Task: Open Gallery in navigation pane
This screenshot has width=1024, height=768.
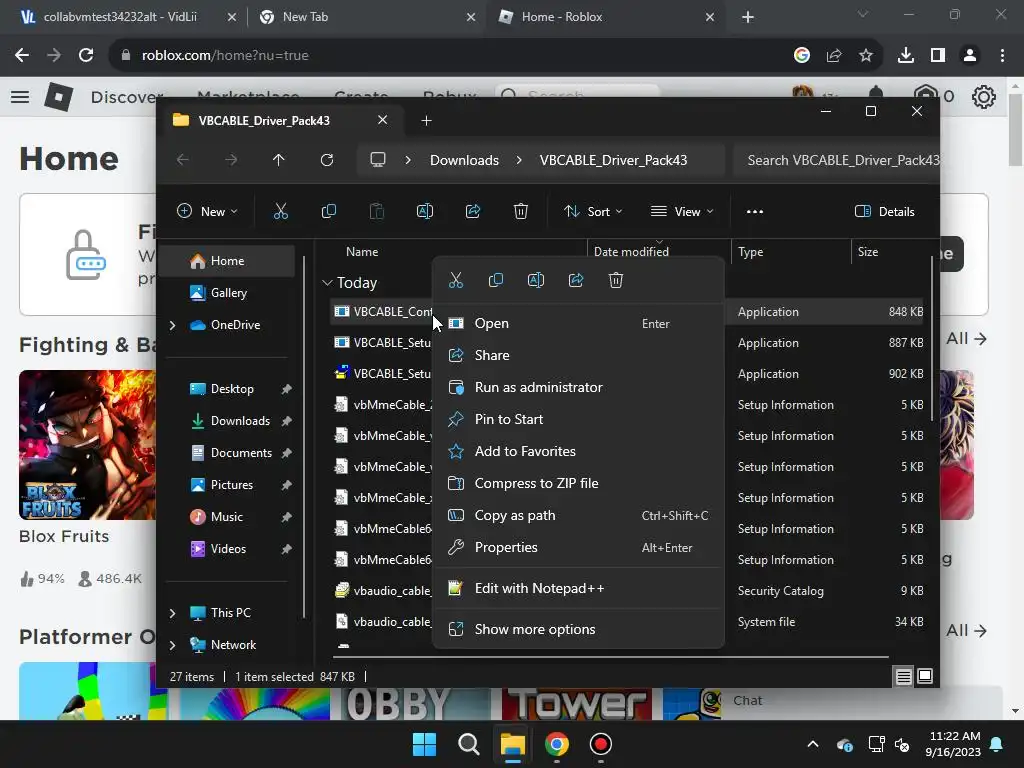Action: 227,293
